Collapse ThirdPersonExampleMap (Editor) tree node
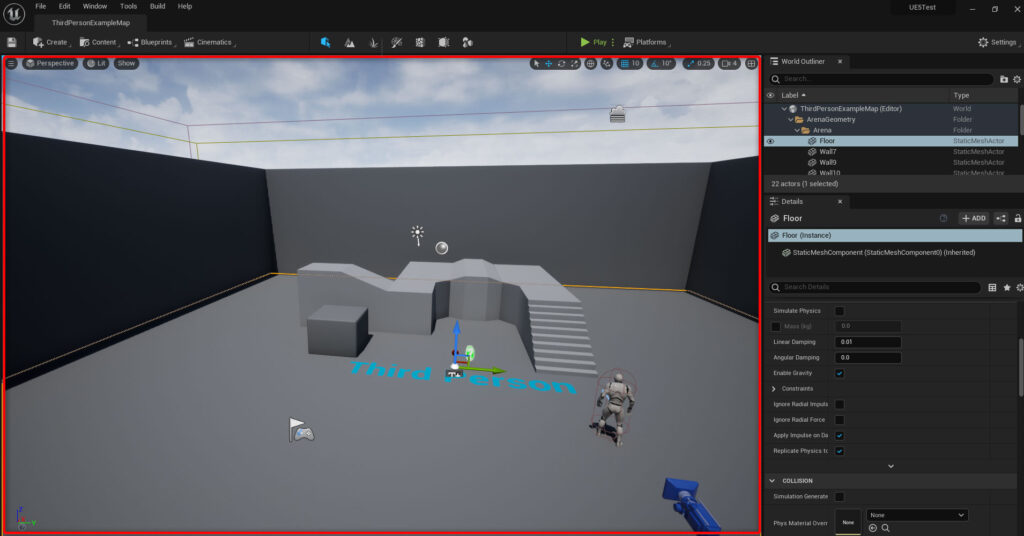 coord(784,109)
